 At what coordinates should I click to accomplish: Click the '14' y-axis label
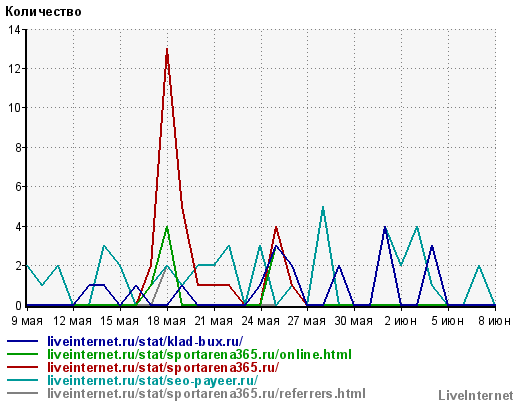[x=14, y=30]
